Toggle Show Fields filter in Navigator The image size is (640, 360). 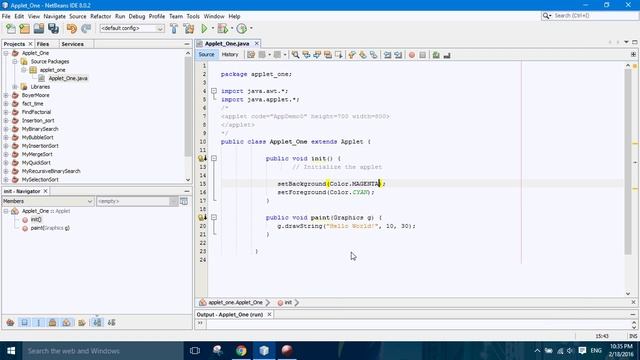24,323
